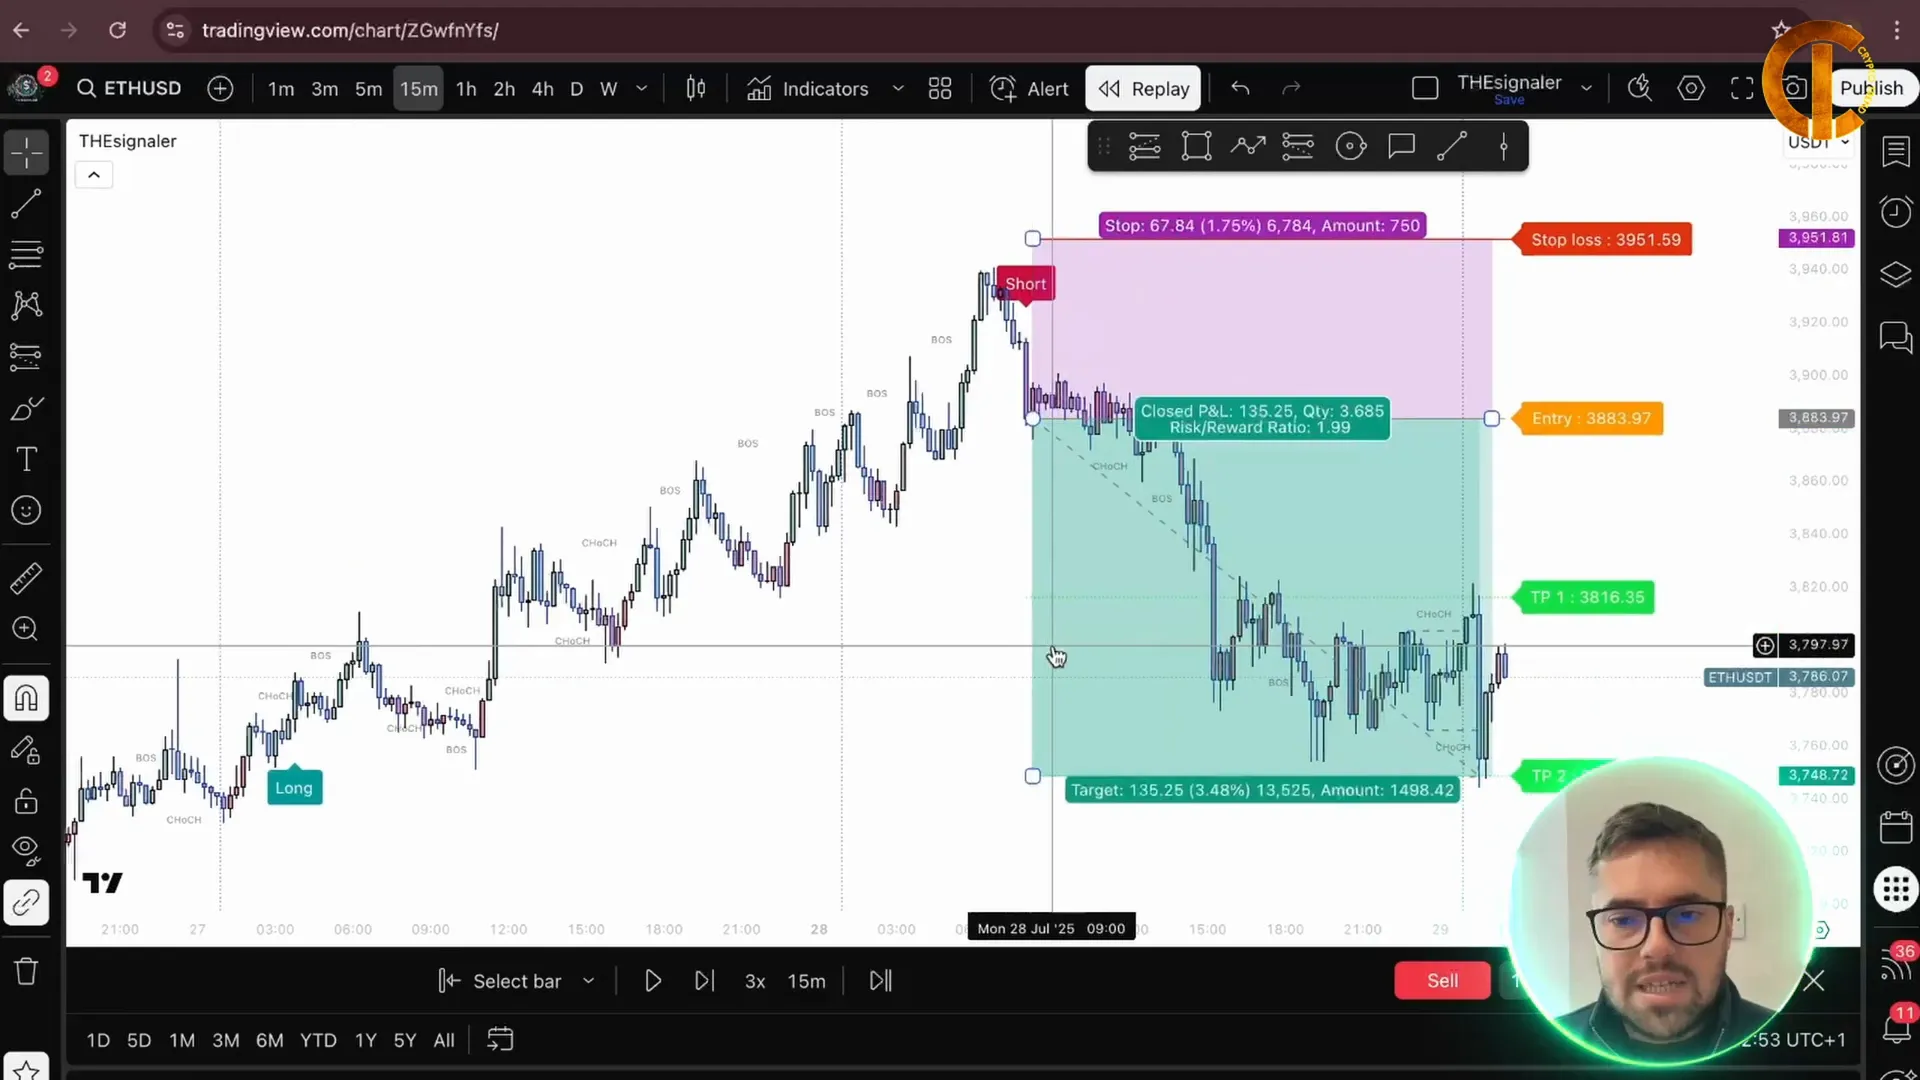Open the watchlist panel icon
This screenshot has width=1920, height=1080.
1896,151
